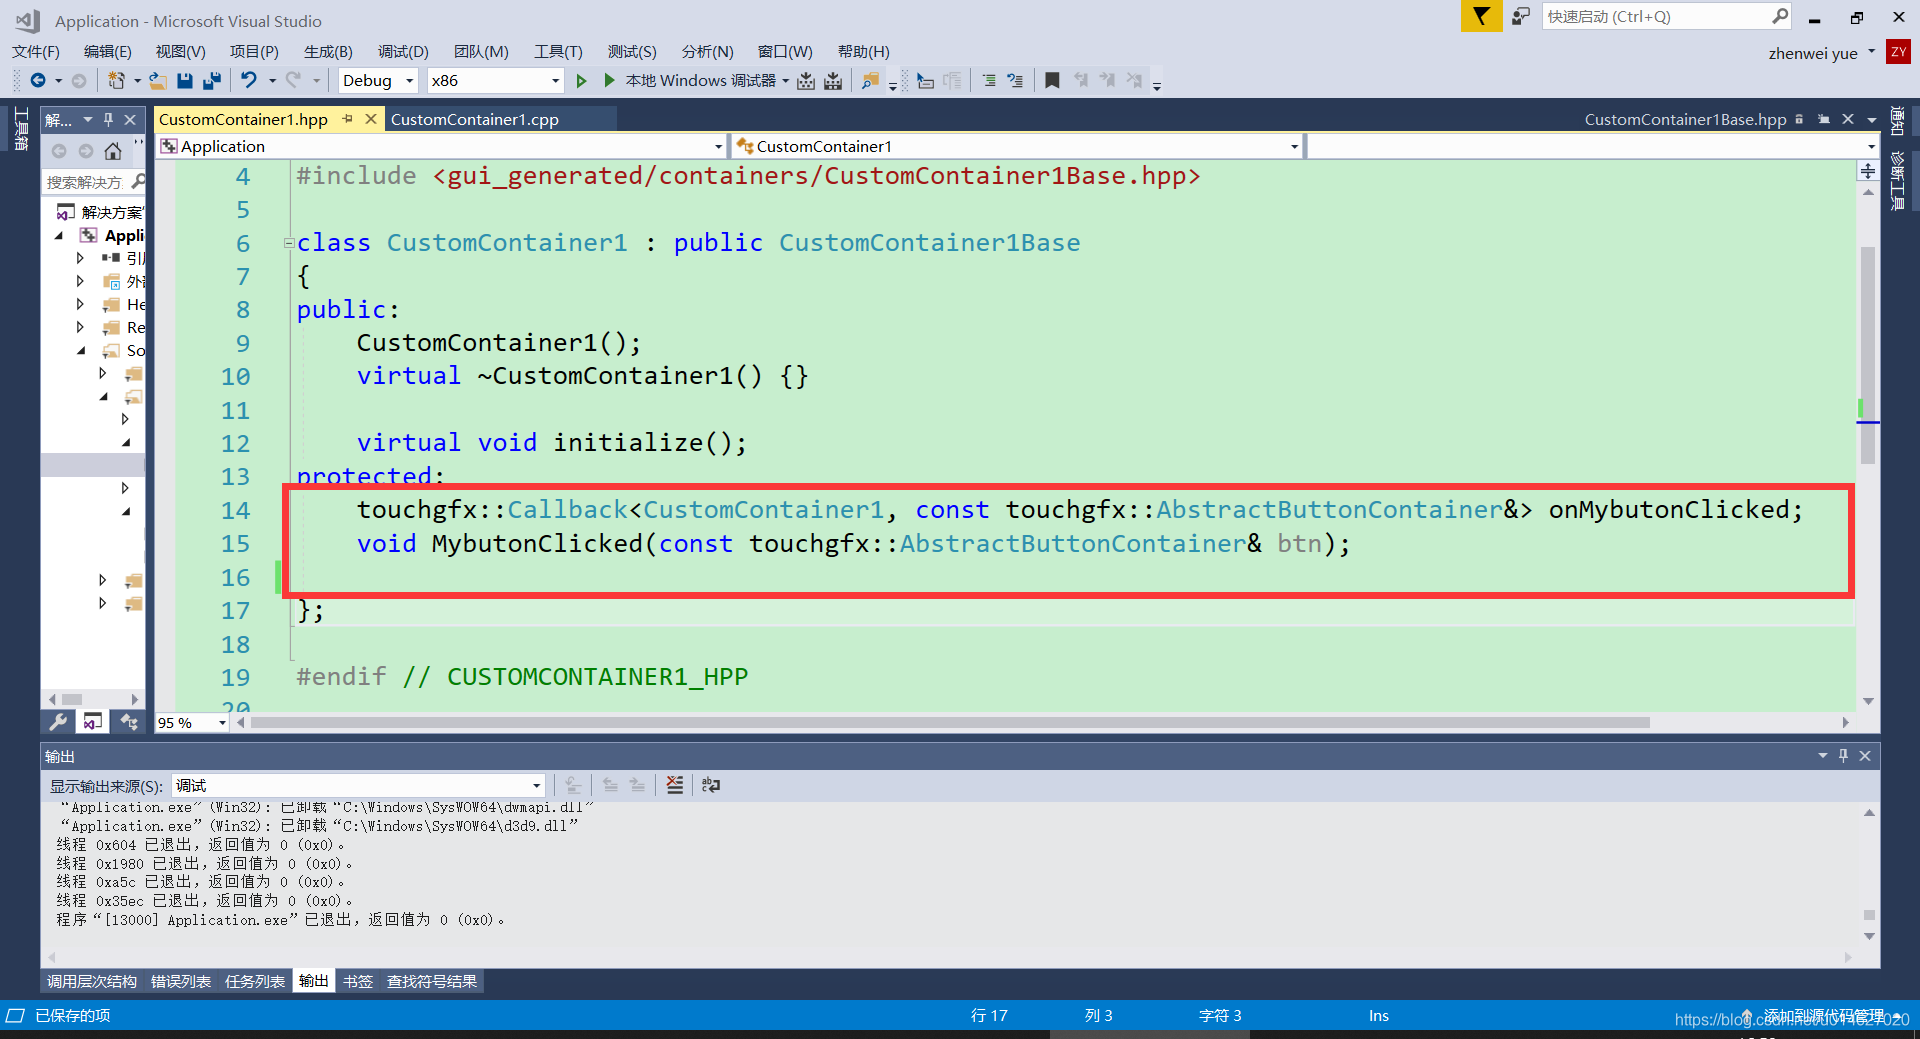Click the Navigate Backward arrow in the toolbar
Viewport: 1920px width, 1039px height.
(38, 80)
